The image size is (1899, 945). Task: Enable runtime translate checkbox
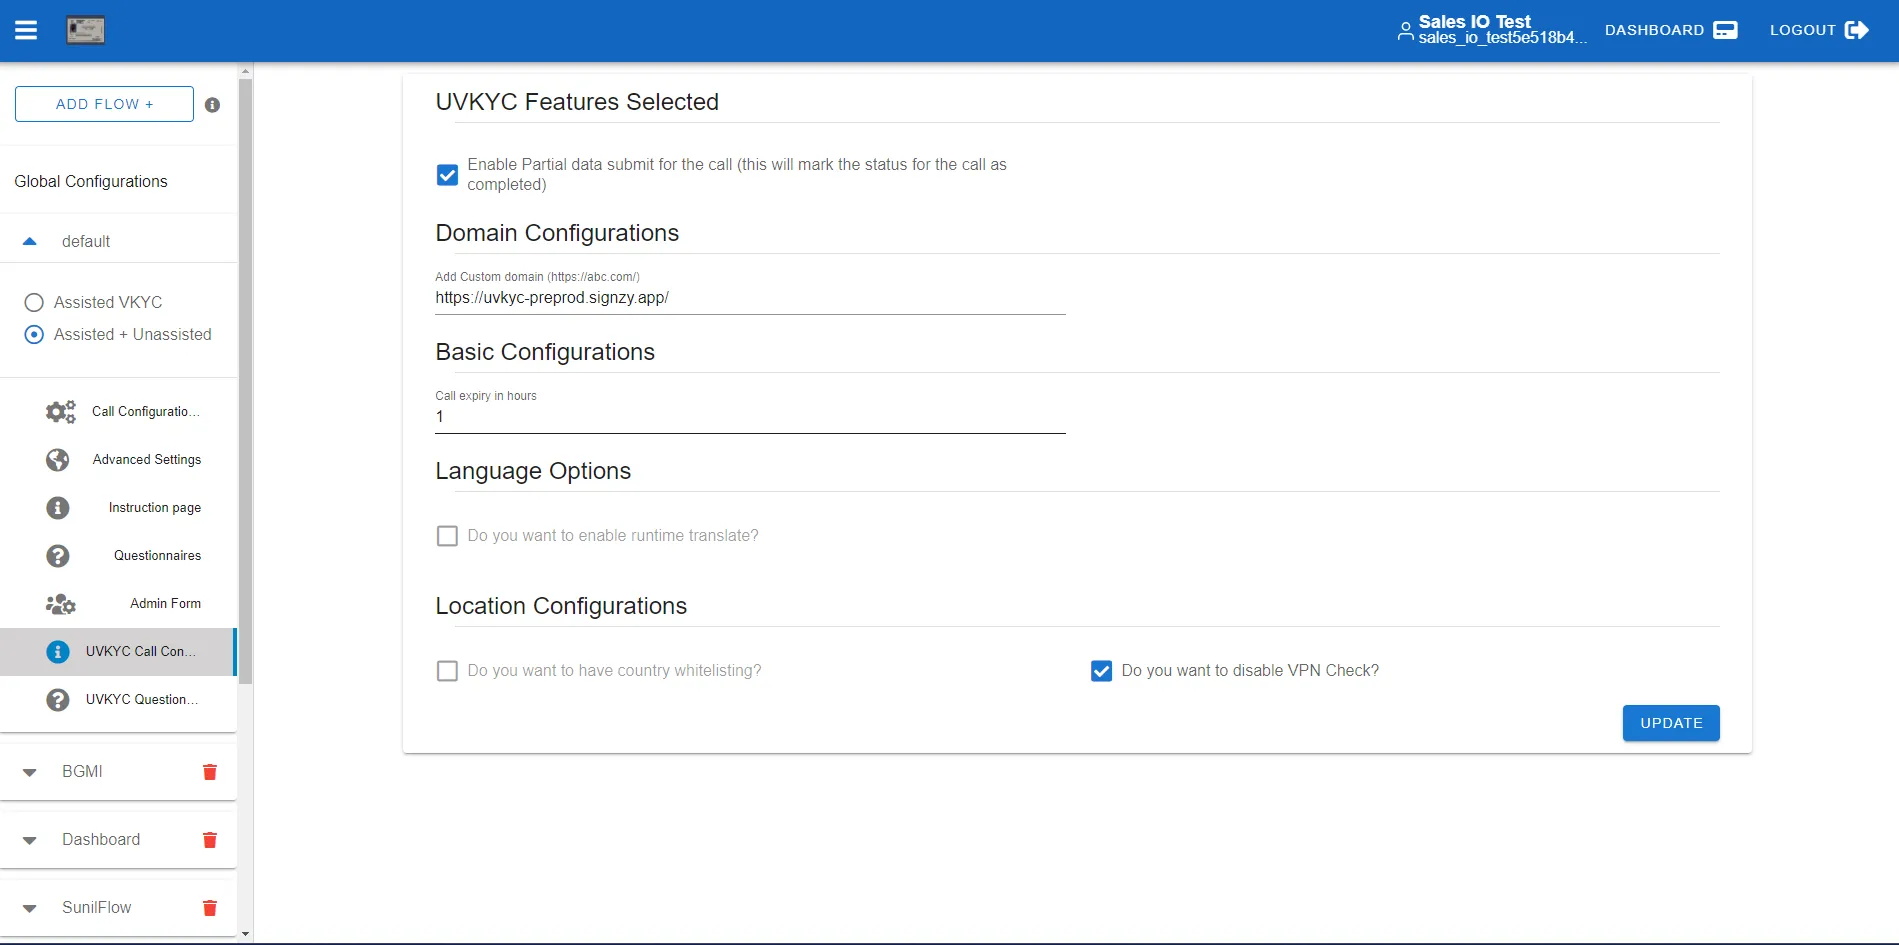click(x=448, y=536)
